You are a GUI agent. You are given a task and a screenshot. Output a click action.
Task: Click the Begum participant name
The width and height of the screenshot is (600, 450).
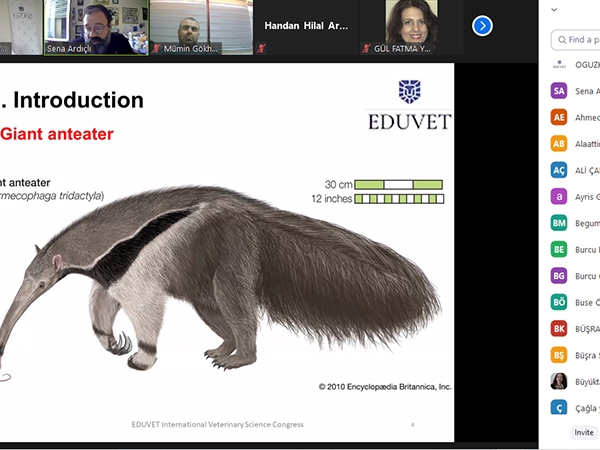pyautogui.click(x=587, y=223)
